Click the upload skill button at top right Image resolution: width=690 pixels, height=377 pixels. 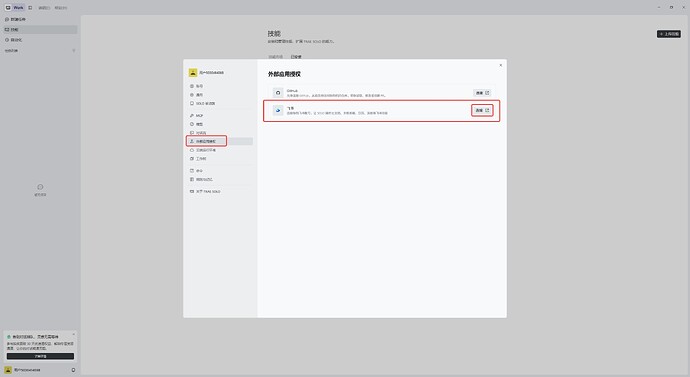coord(669,34)
